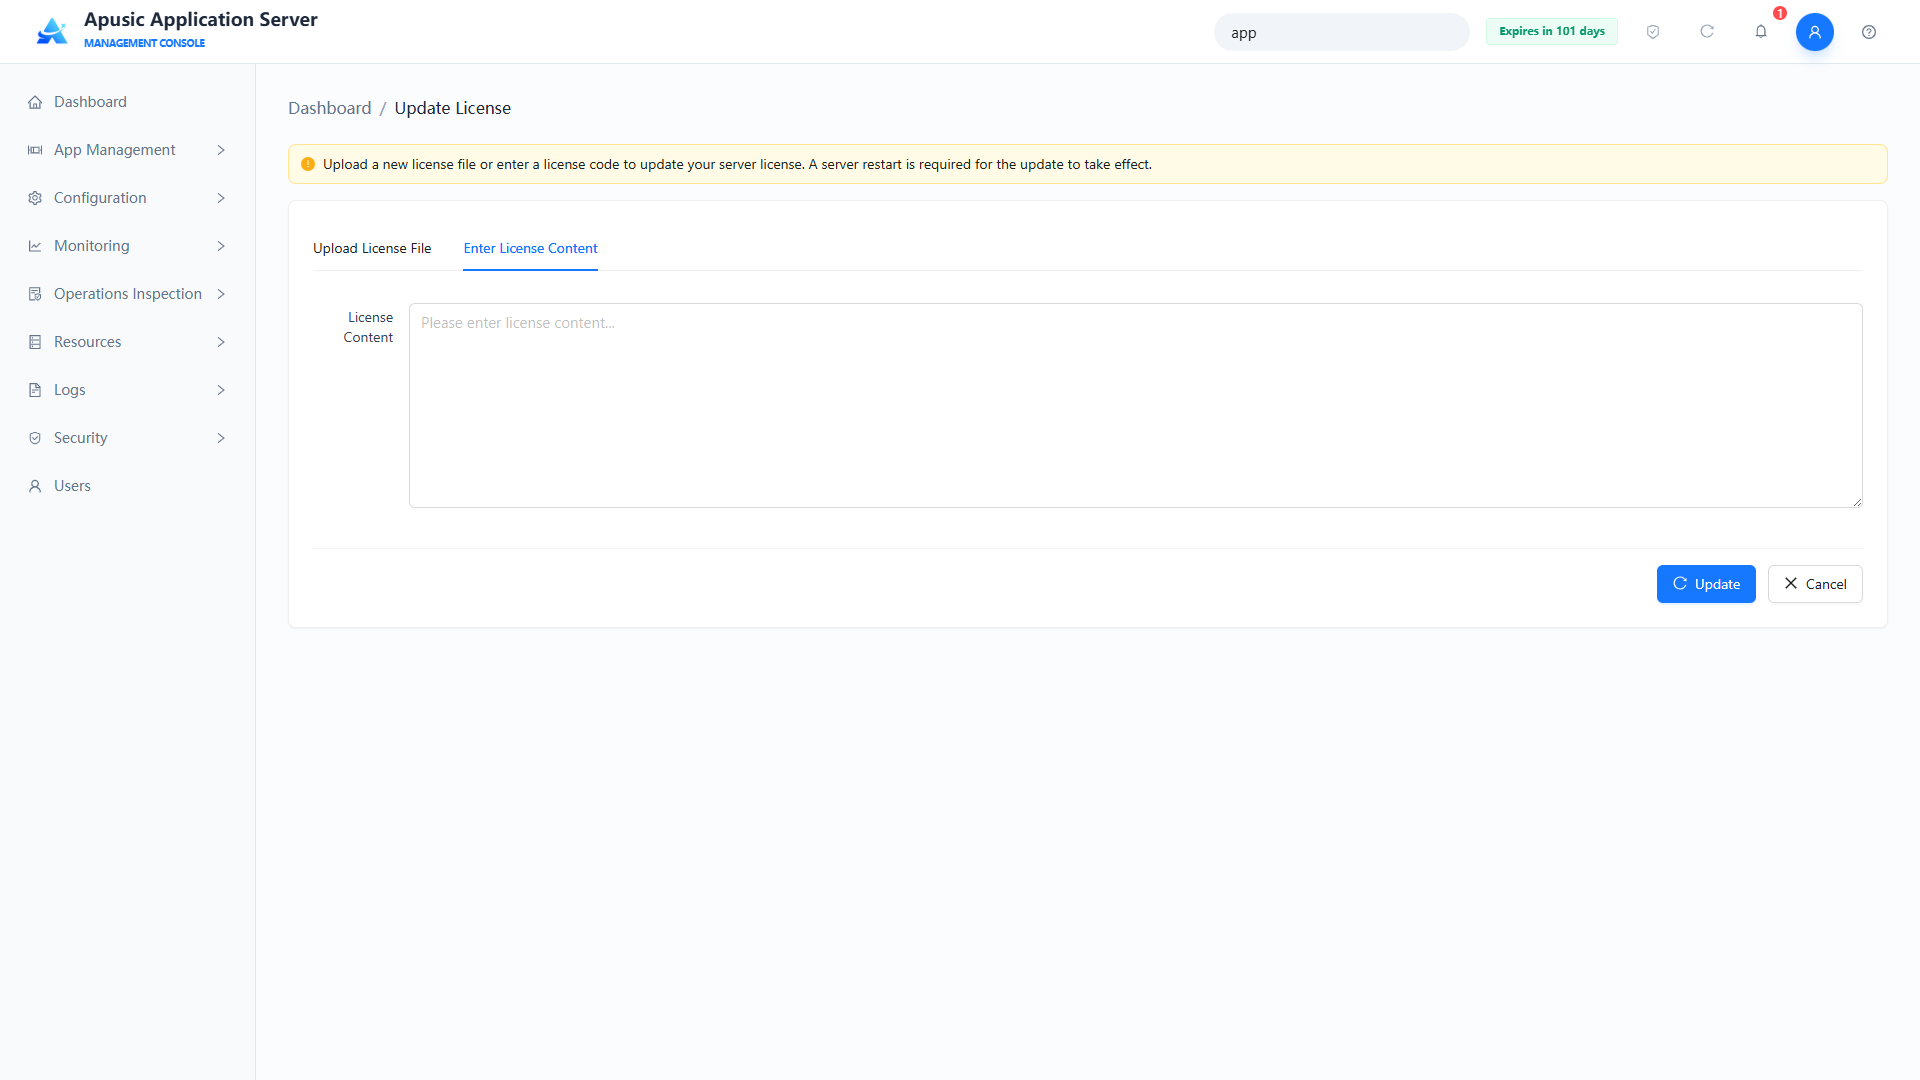1920x1080 pixels.
Task: Open Dashboard menu item in sidebar
Action: pos(128,102)
